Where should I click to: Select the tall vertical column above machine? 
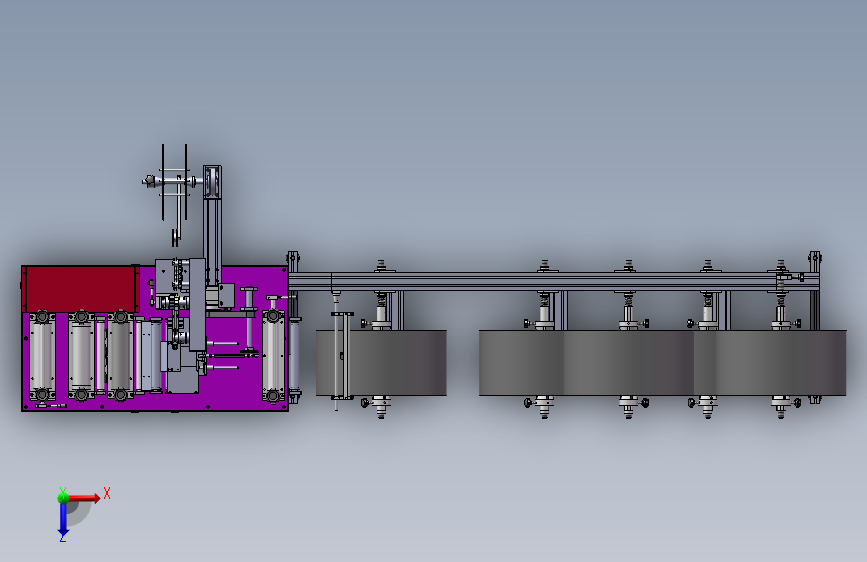coord(212,227)
